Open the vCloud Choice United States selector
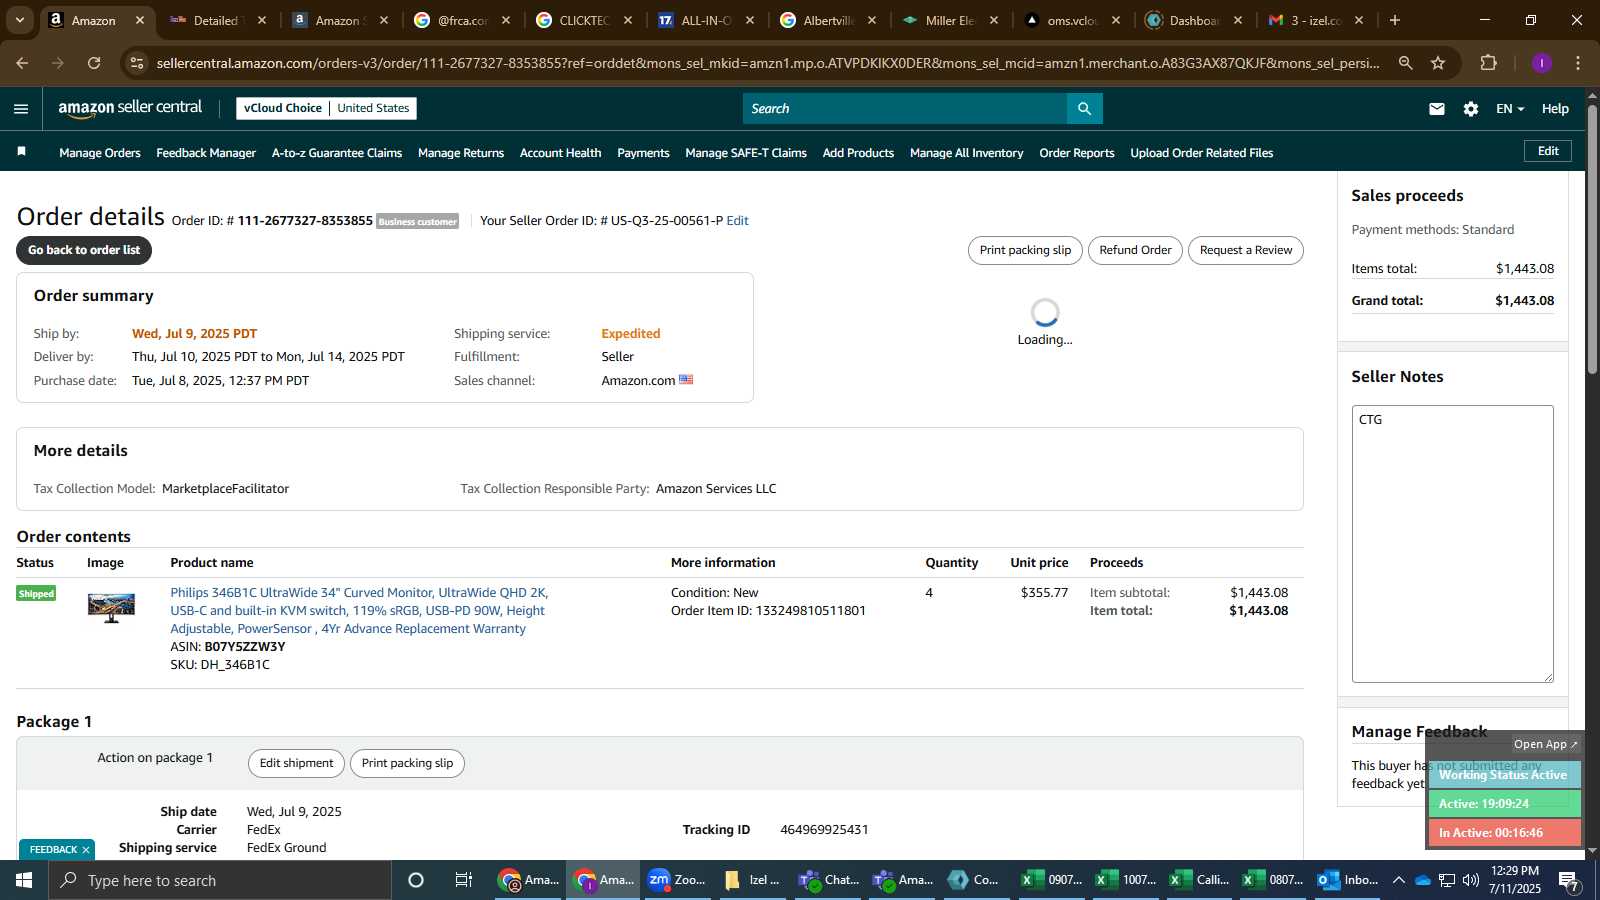The width and height of the screenshot is (1600, 900). [327, 108]
